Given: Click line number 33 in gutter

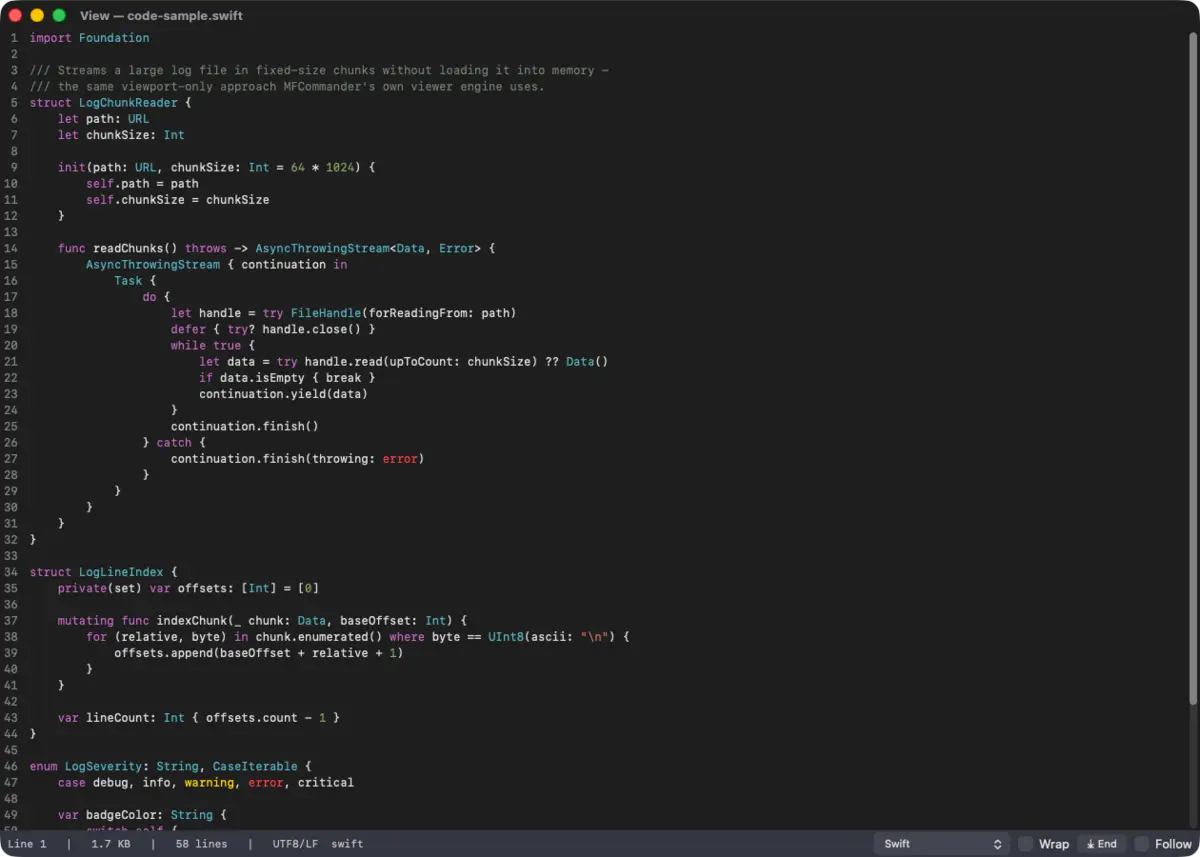Looking at the screenshot, I should (x=10, y=556).
